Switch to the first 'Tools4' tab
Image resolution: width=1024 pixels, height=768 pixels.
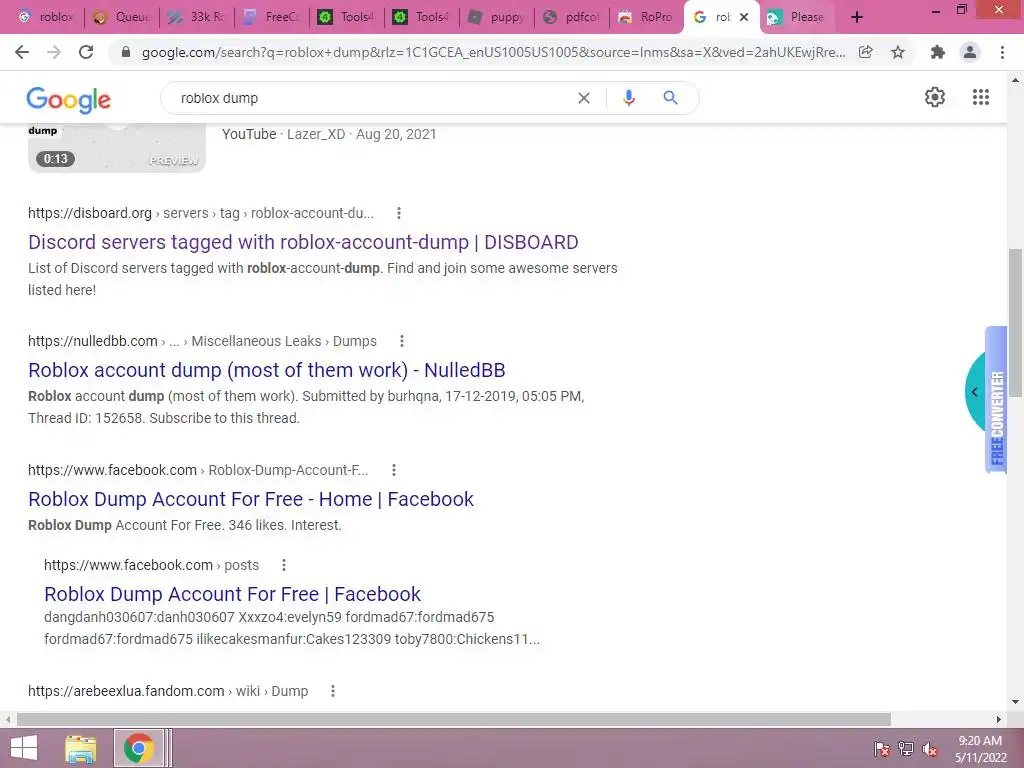(x=347, y=17)
